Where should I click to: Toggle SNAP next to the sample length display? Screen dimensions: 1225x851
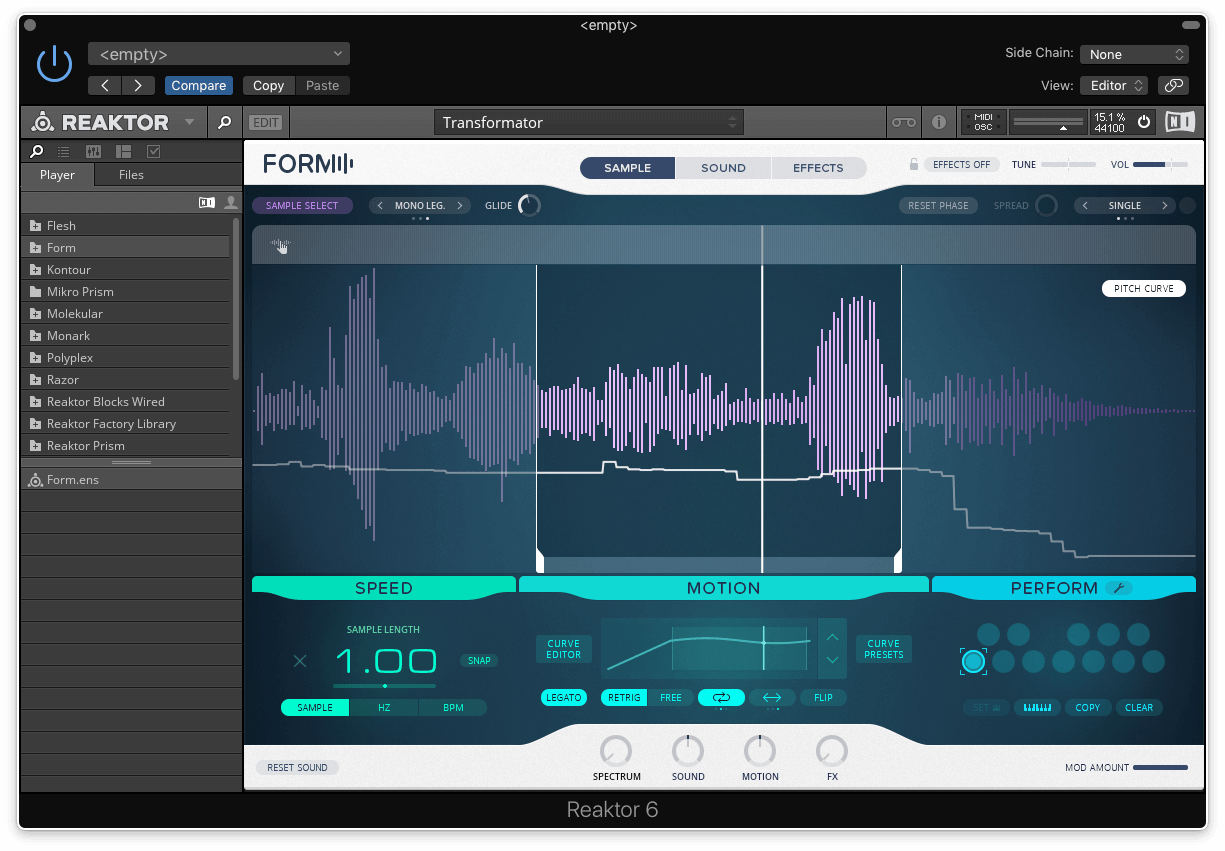click(x=479, y=660)
